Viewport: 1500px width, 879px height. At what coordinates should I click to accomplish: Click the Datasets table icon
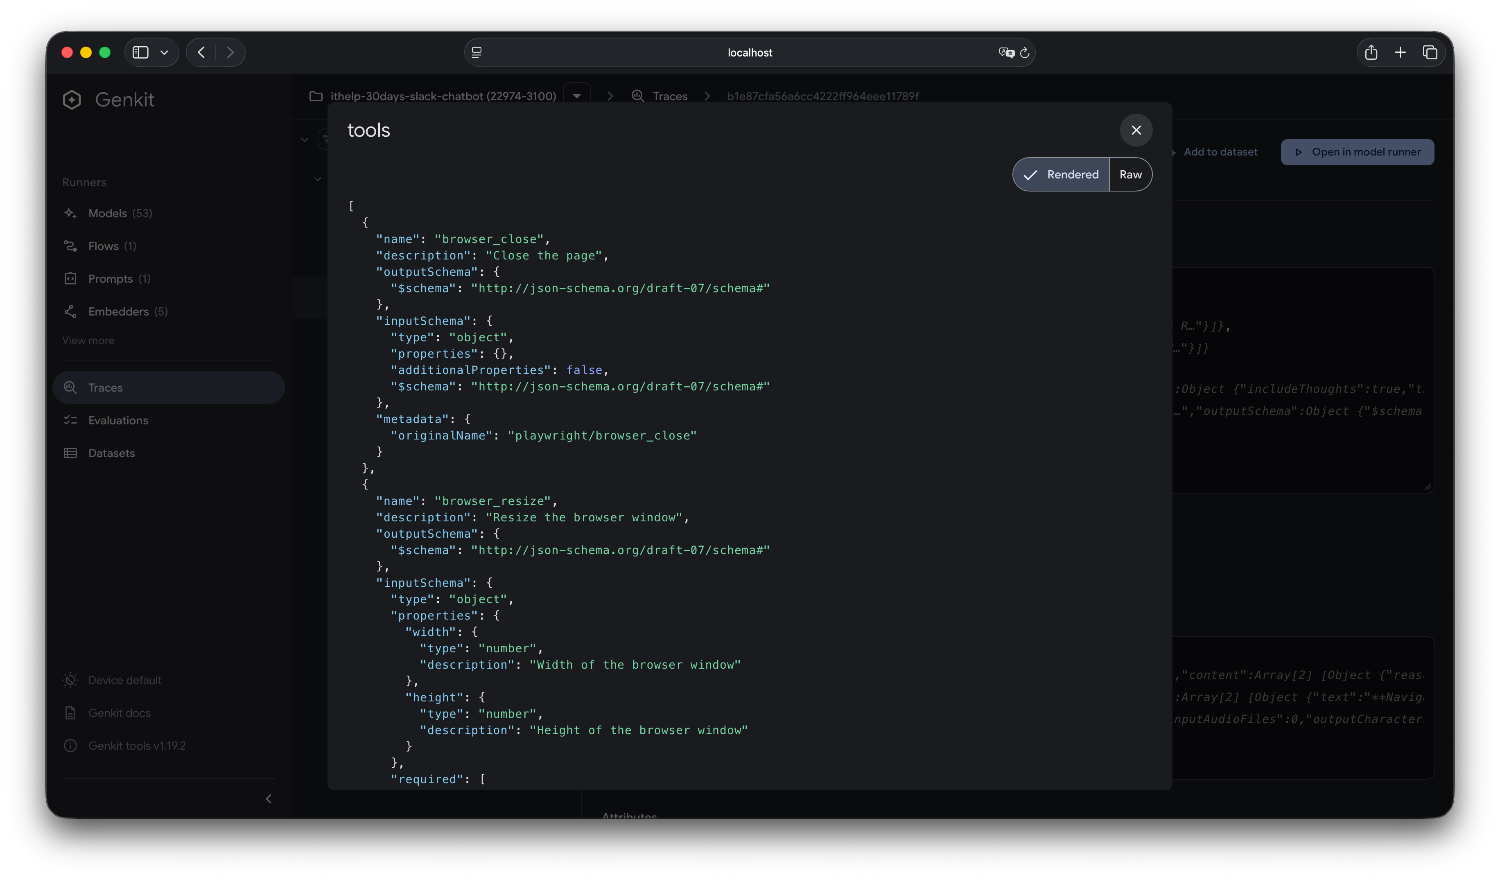(70, 454)
